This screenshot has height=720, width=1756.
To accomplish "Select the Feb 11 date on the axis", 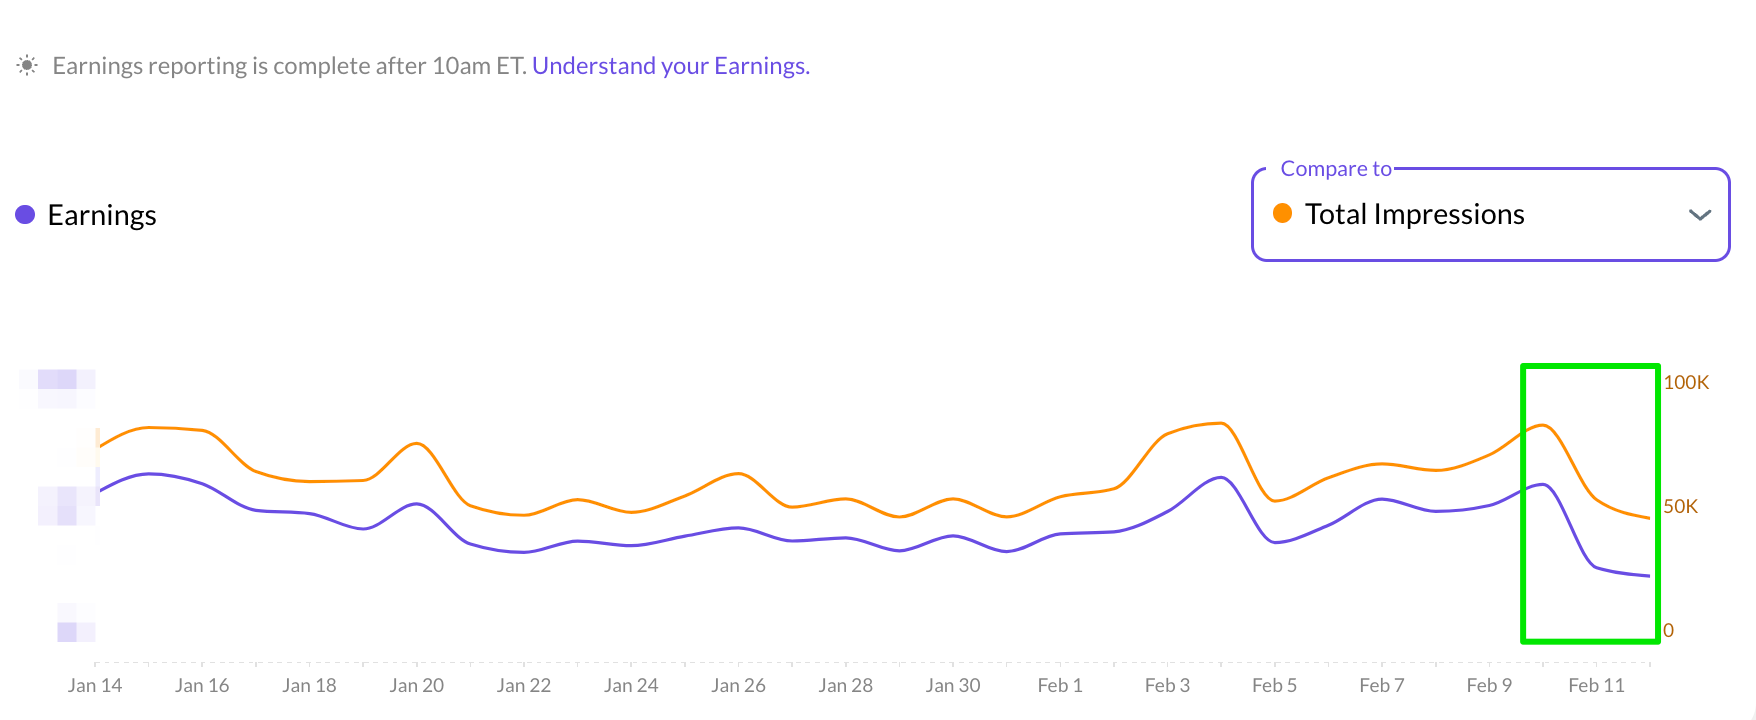I will pos(1596,685).
